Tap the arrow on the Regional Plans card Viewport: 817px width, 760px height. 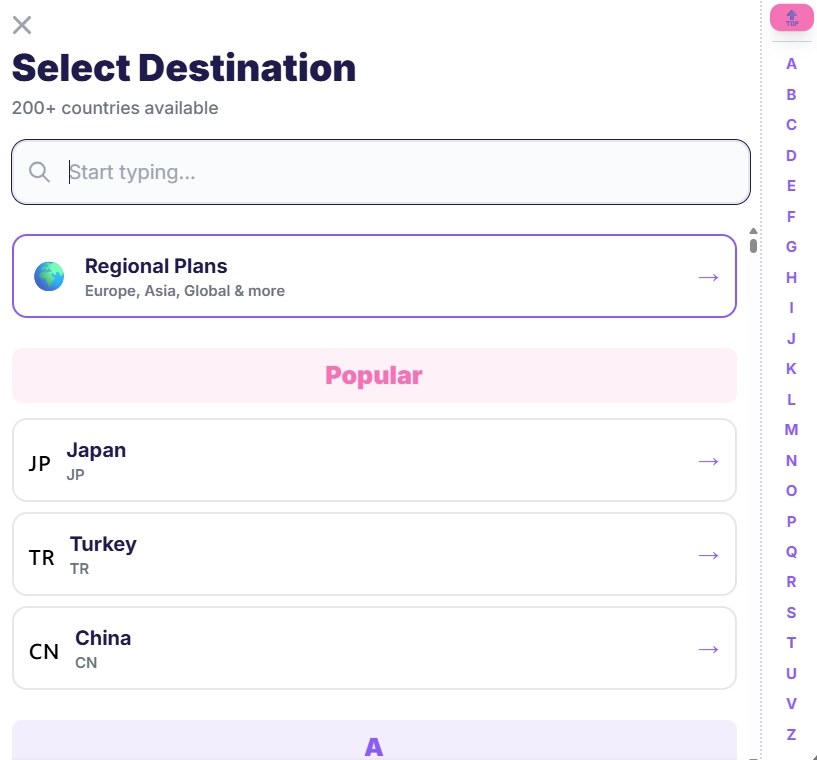tap(708, 277)
